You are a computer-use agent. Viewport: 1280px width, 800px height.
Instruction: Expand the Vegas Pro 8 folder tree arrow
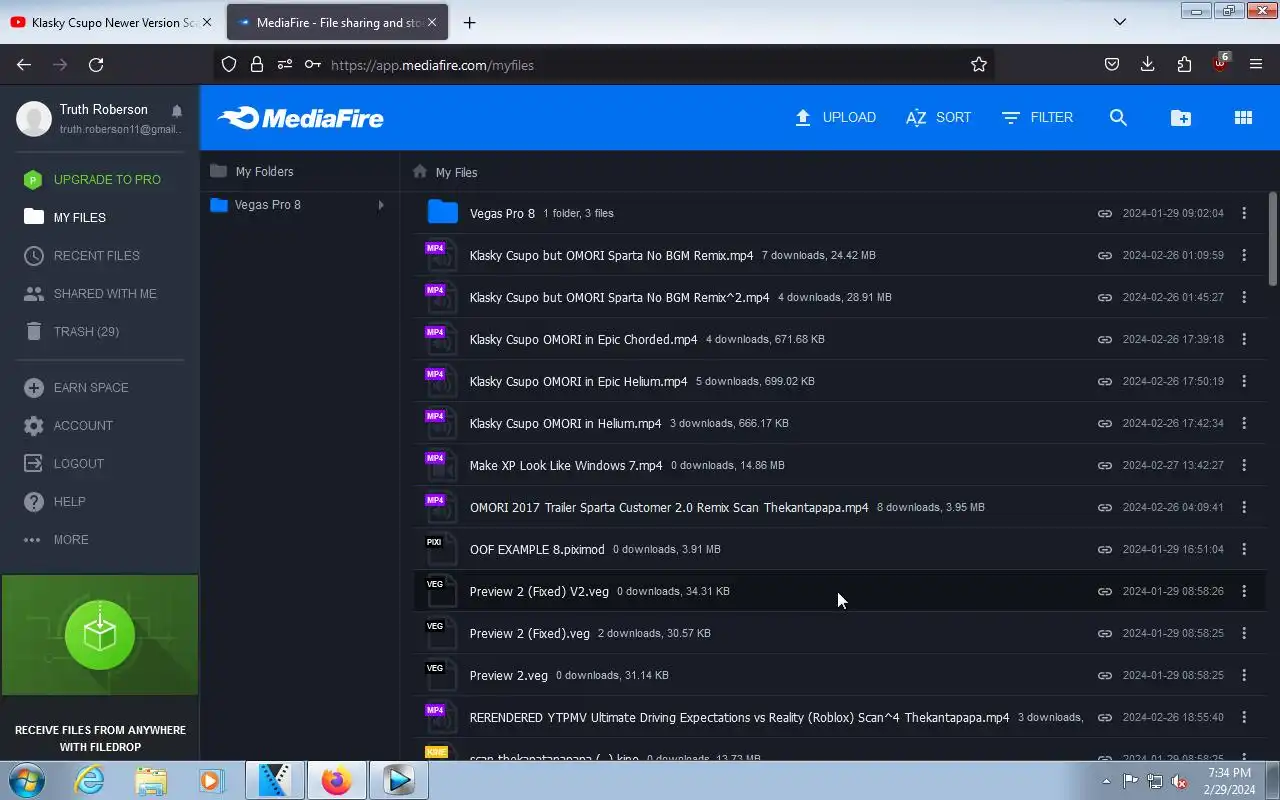pos(381,205)
